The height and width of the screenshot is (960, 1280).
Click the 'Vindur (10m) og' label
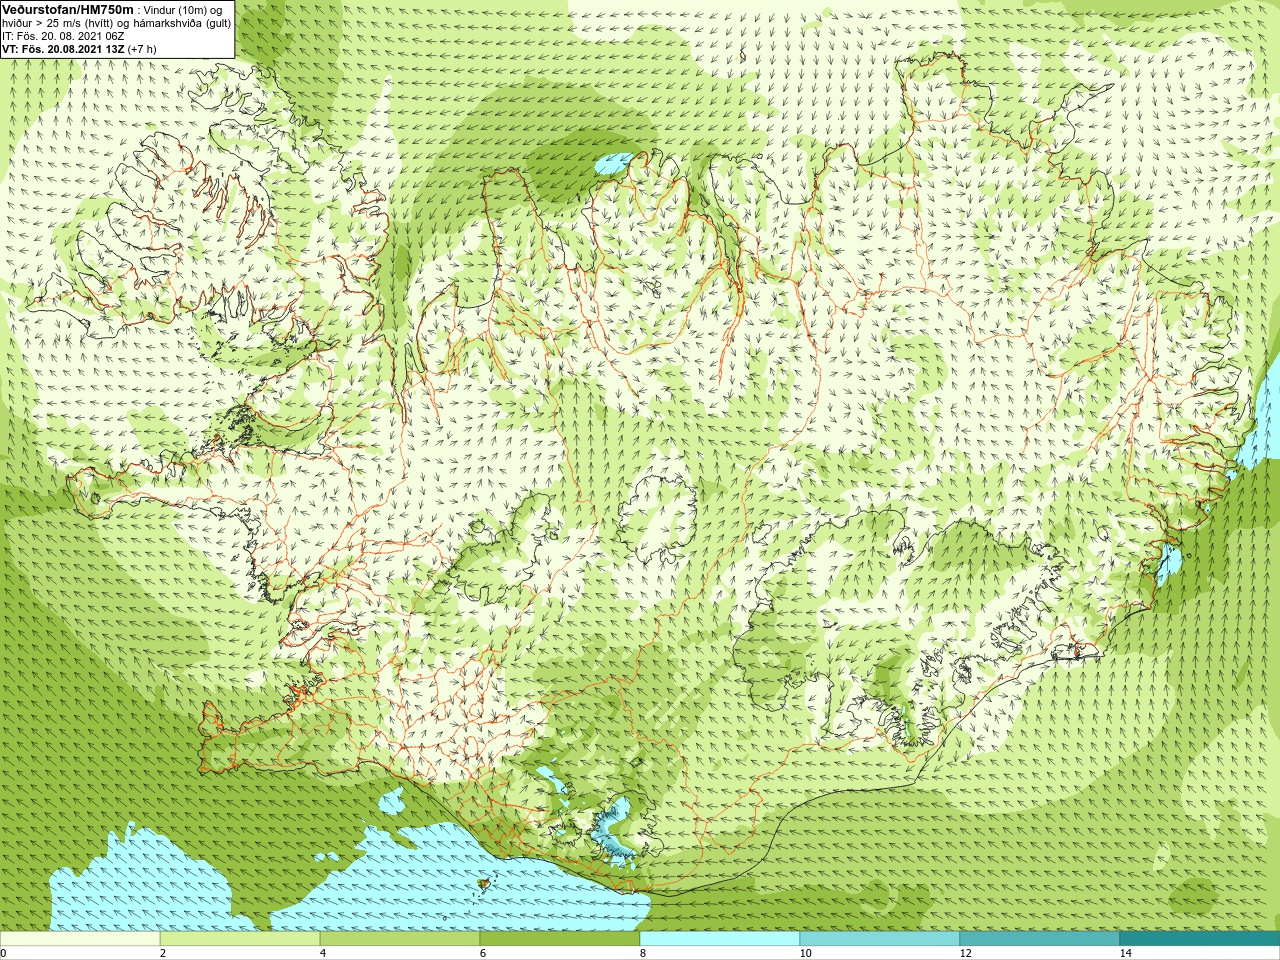pyautogui.click(x=185, y=10)
